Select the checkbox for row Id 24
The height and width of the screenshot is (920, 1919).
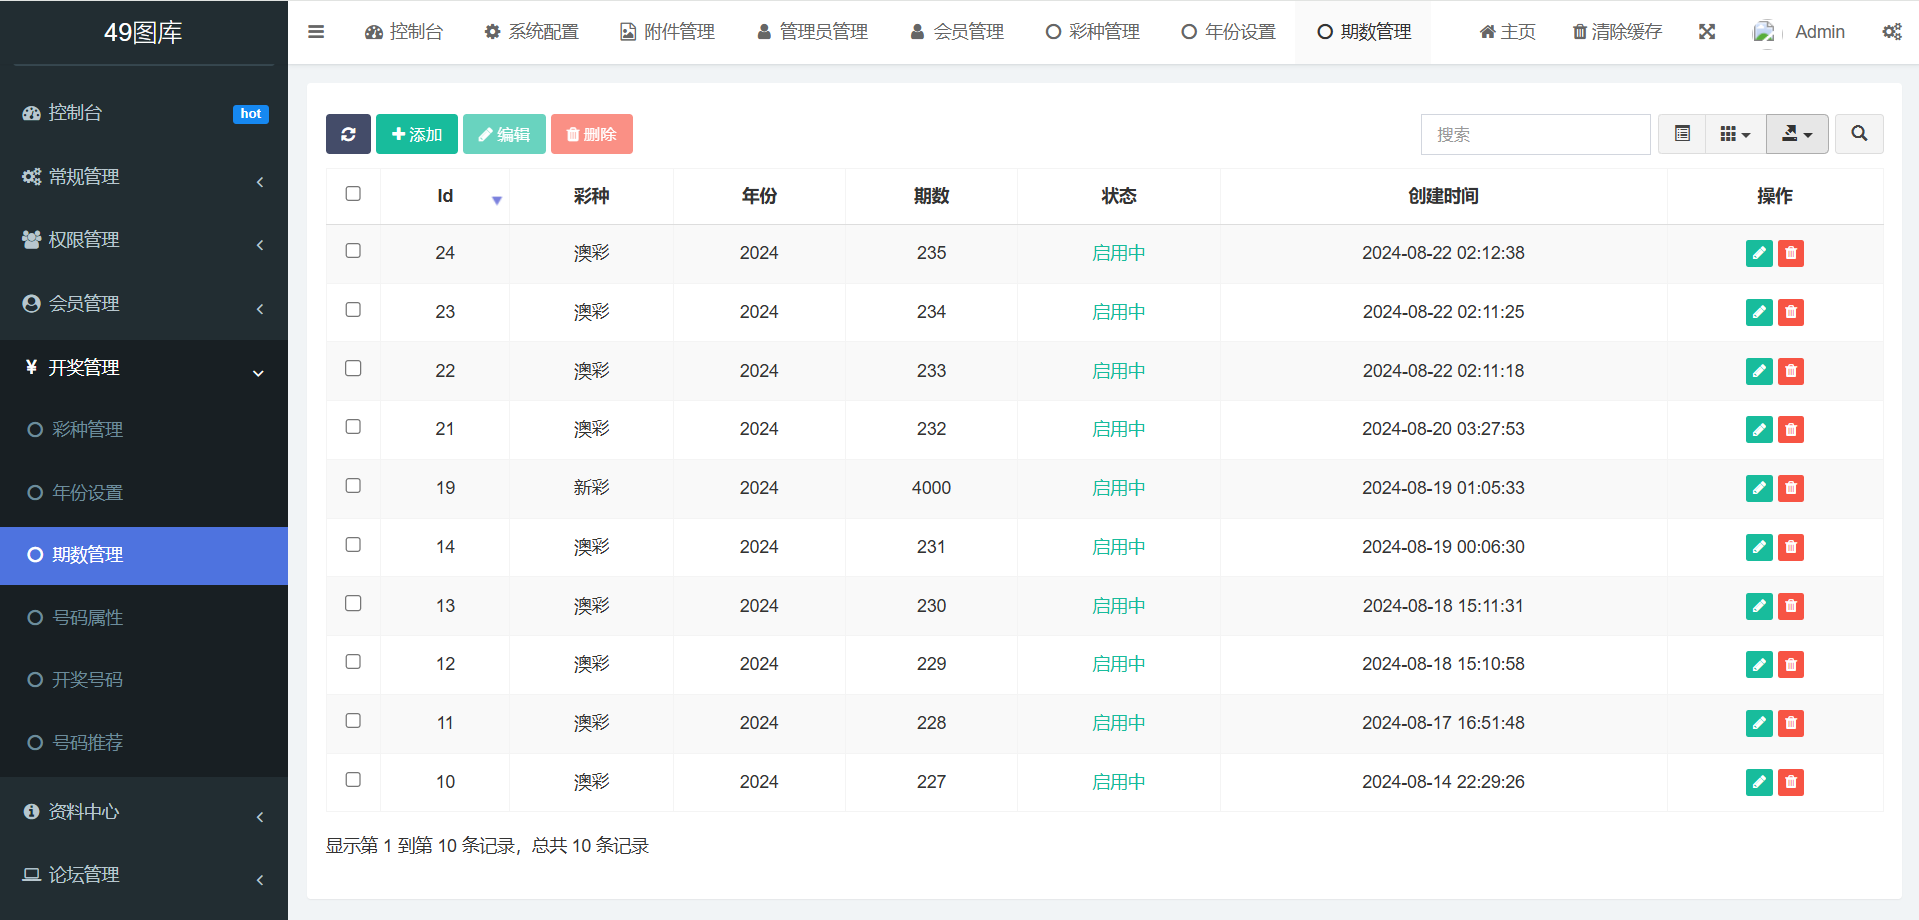click(353, 251)
